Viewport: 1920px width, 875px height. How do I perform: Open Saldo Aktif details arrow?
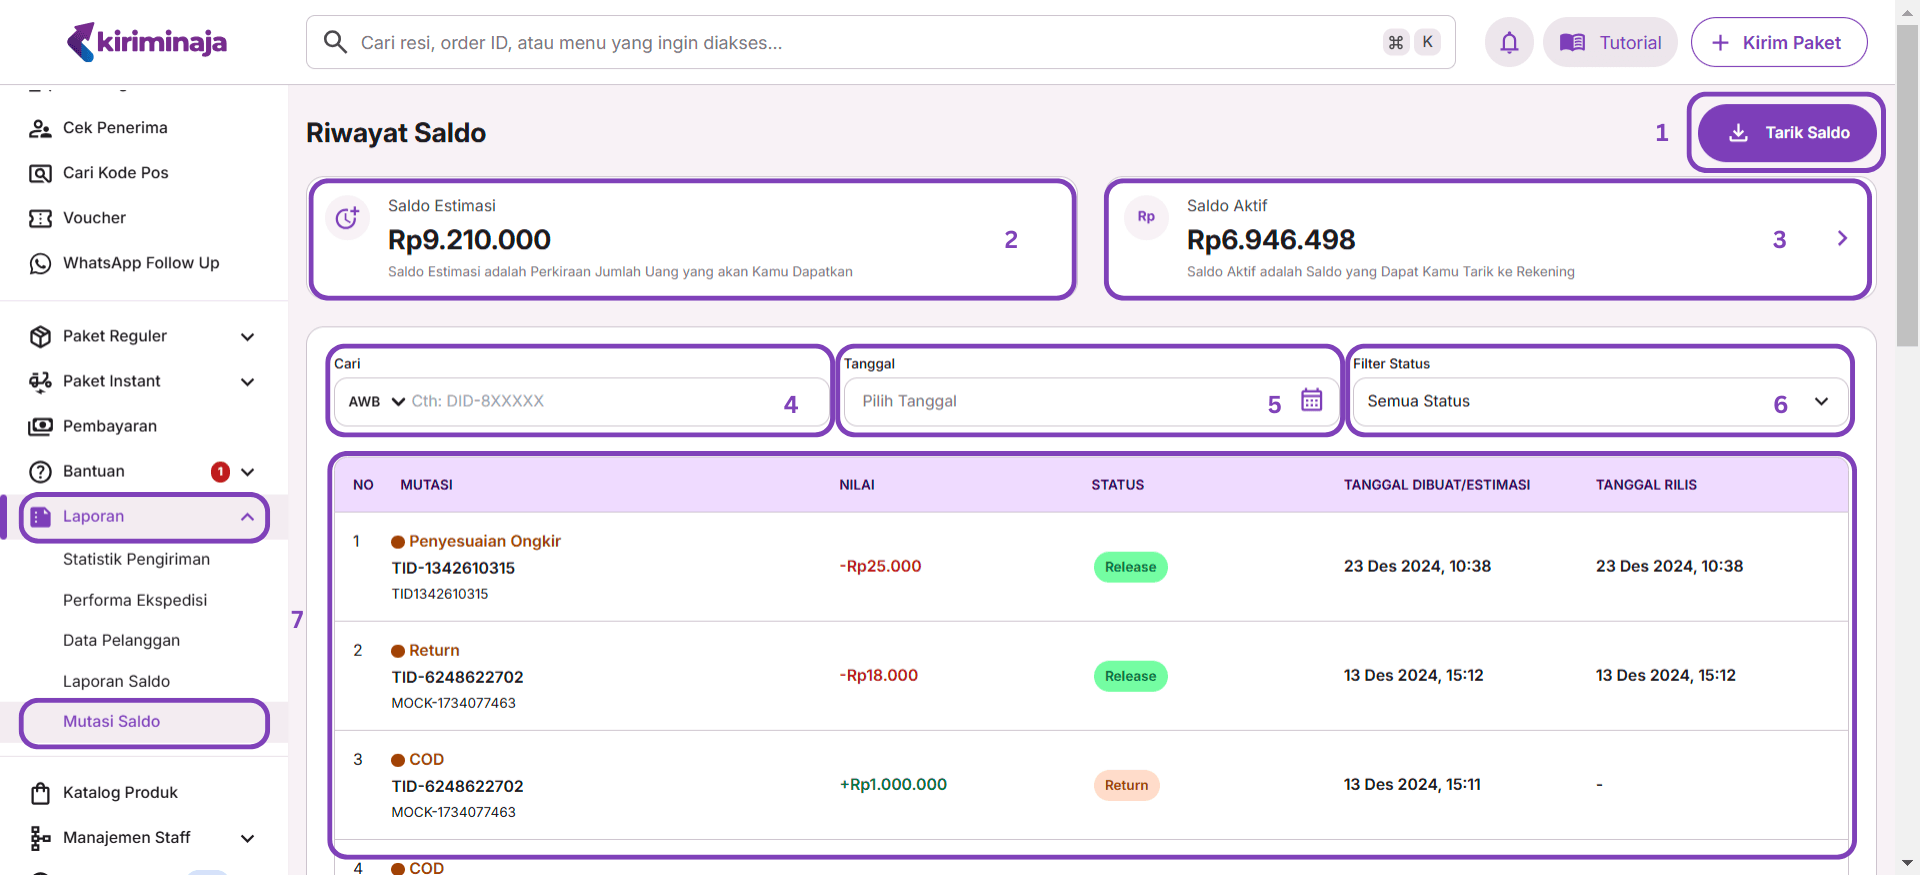tap(1842, 238)
